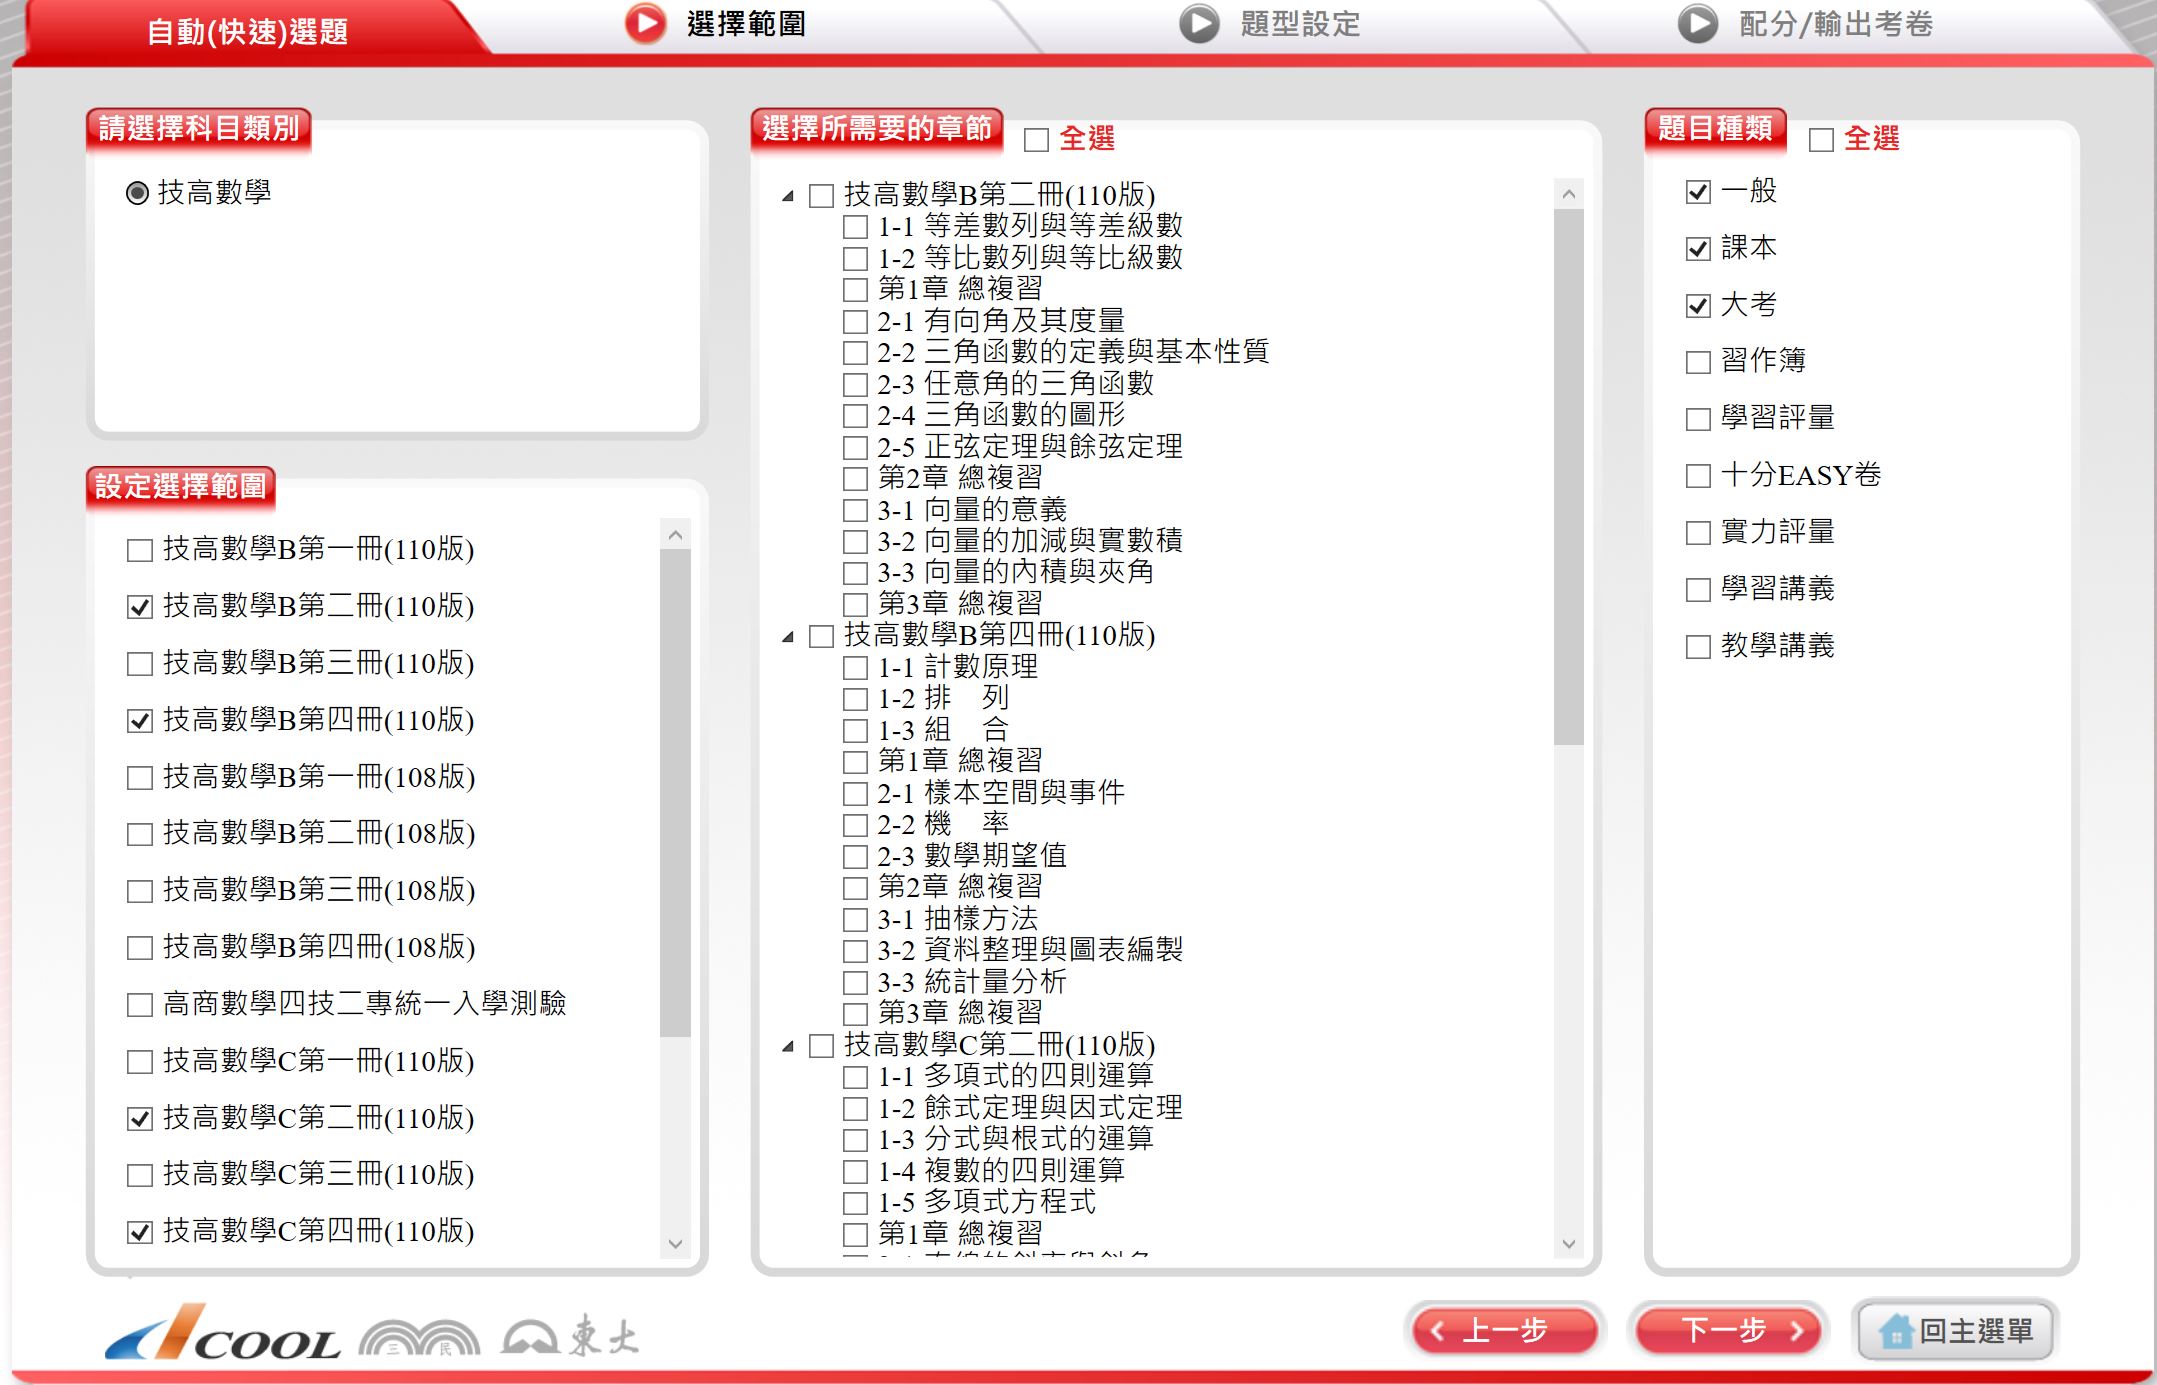
Task: Select the 技高數學 radio button
Action: pyautogui.click(x=138, y=193)
